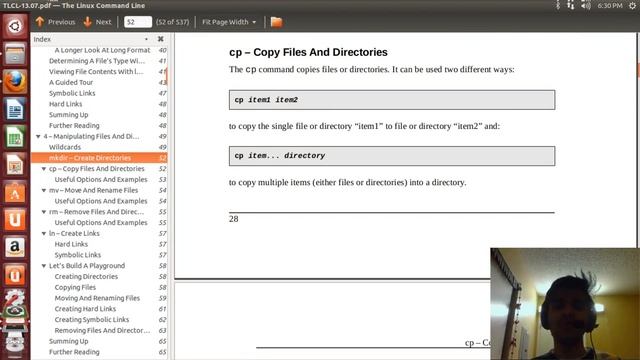Open Ubuntu Dash home launcher icon
The height and width of the screenshot is (360, 640).
[15, 27]
